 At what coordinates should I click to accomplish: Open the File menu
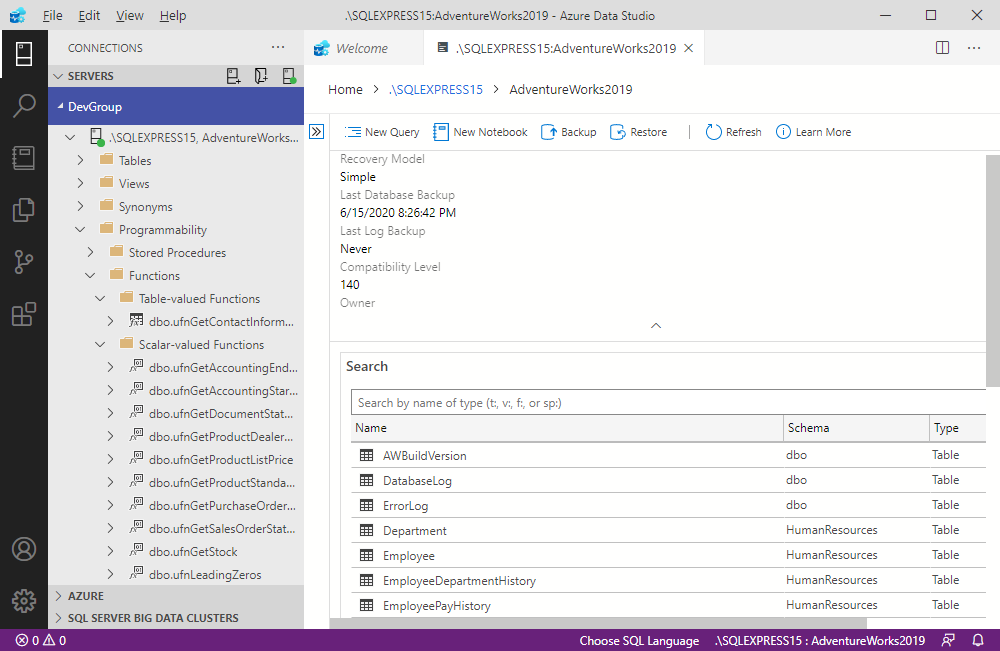[x=52, y=15]
